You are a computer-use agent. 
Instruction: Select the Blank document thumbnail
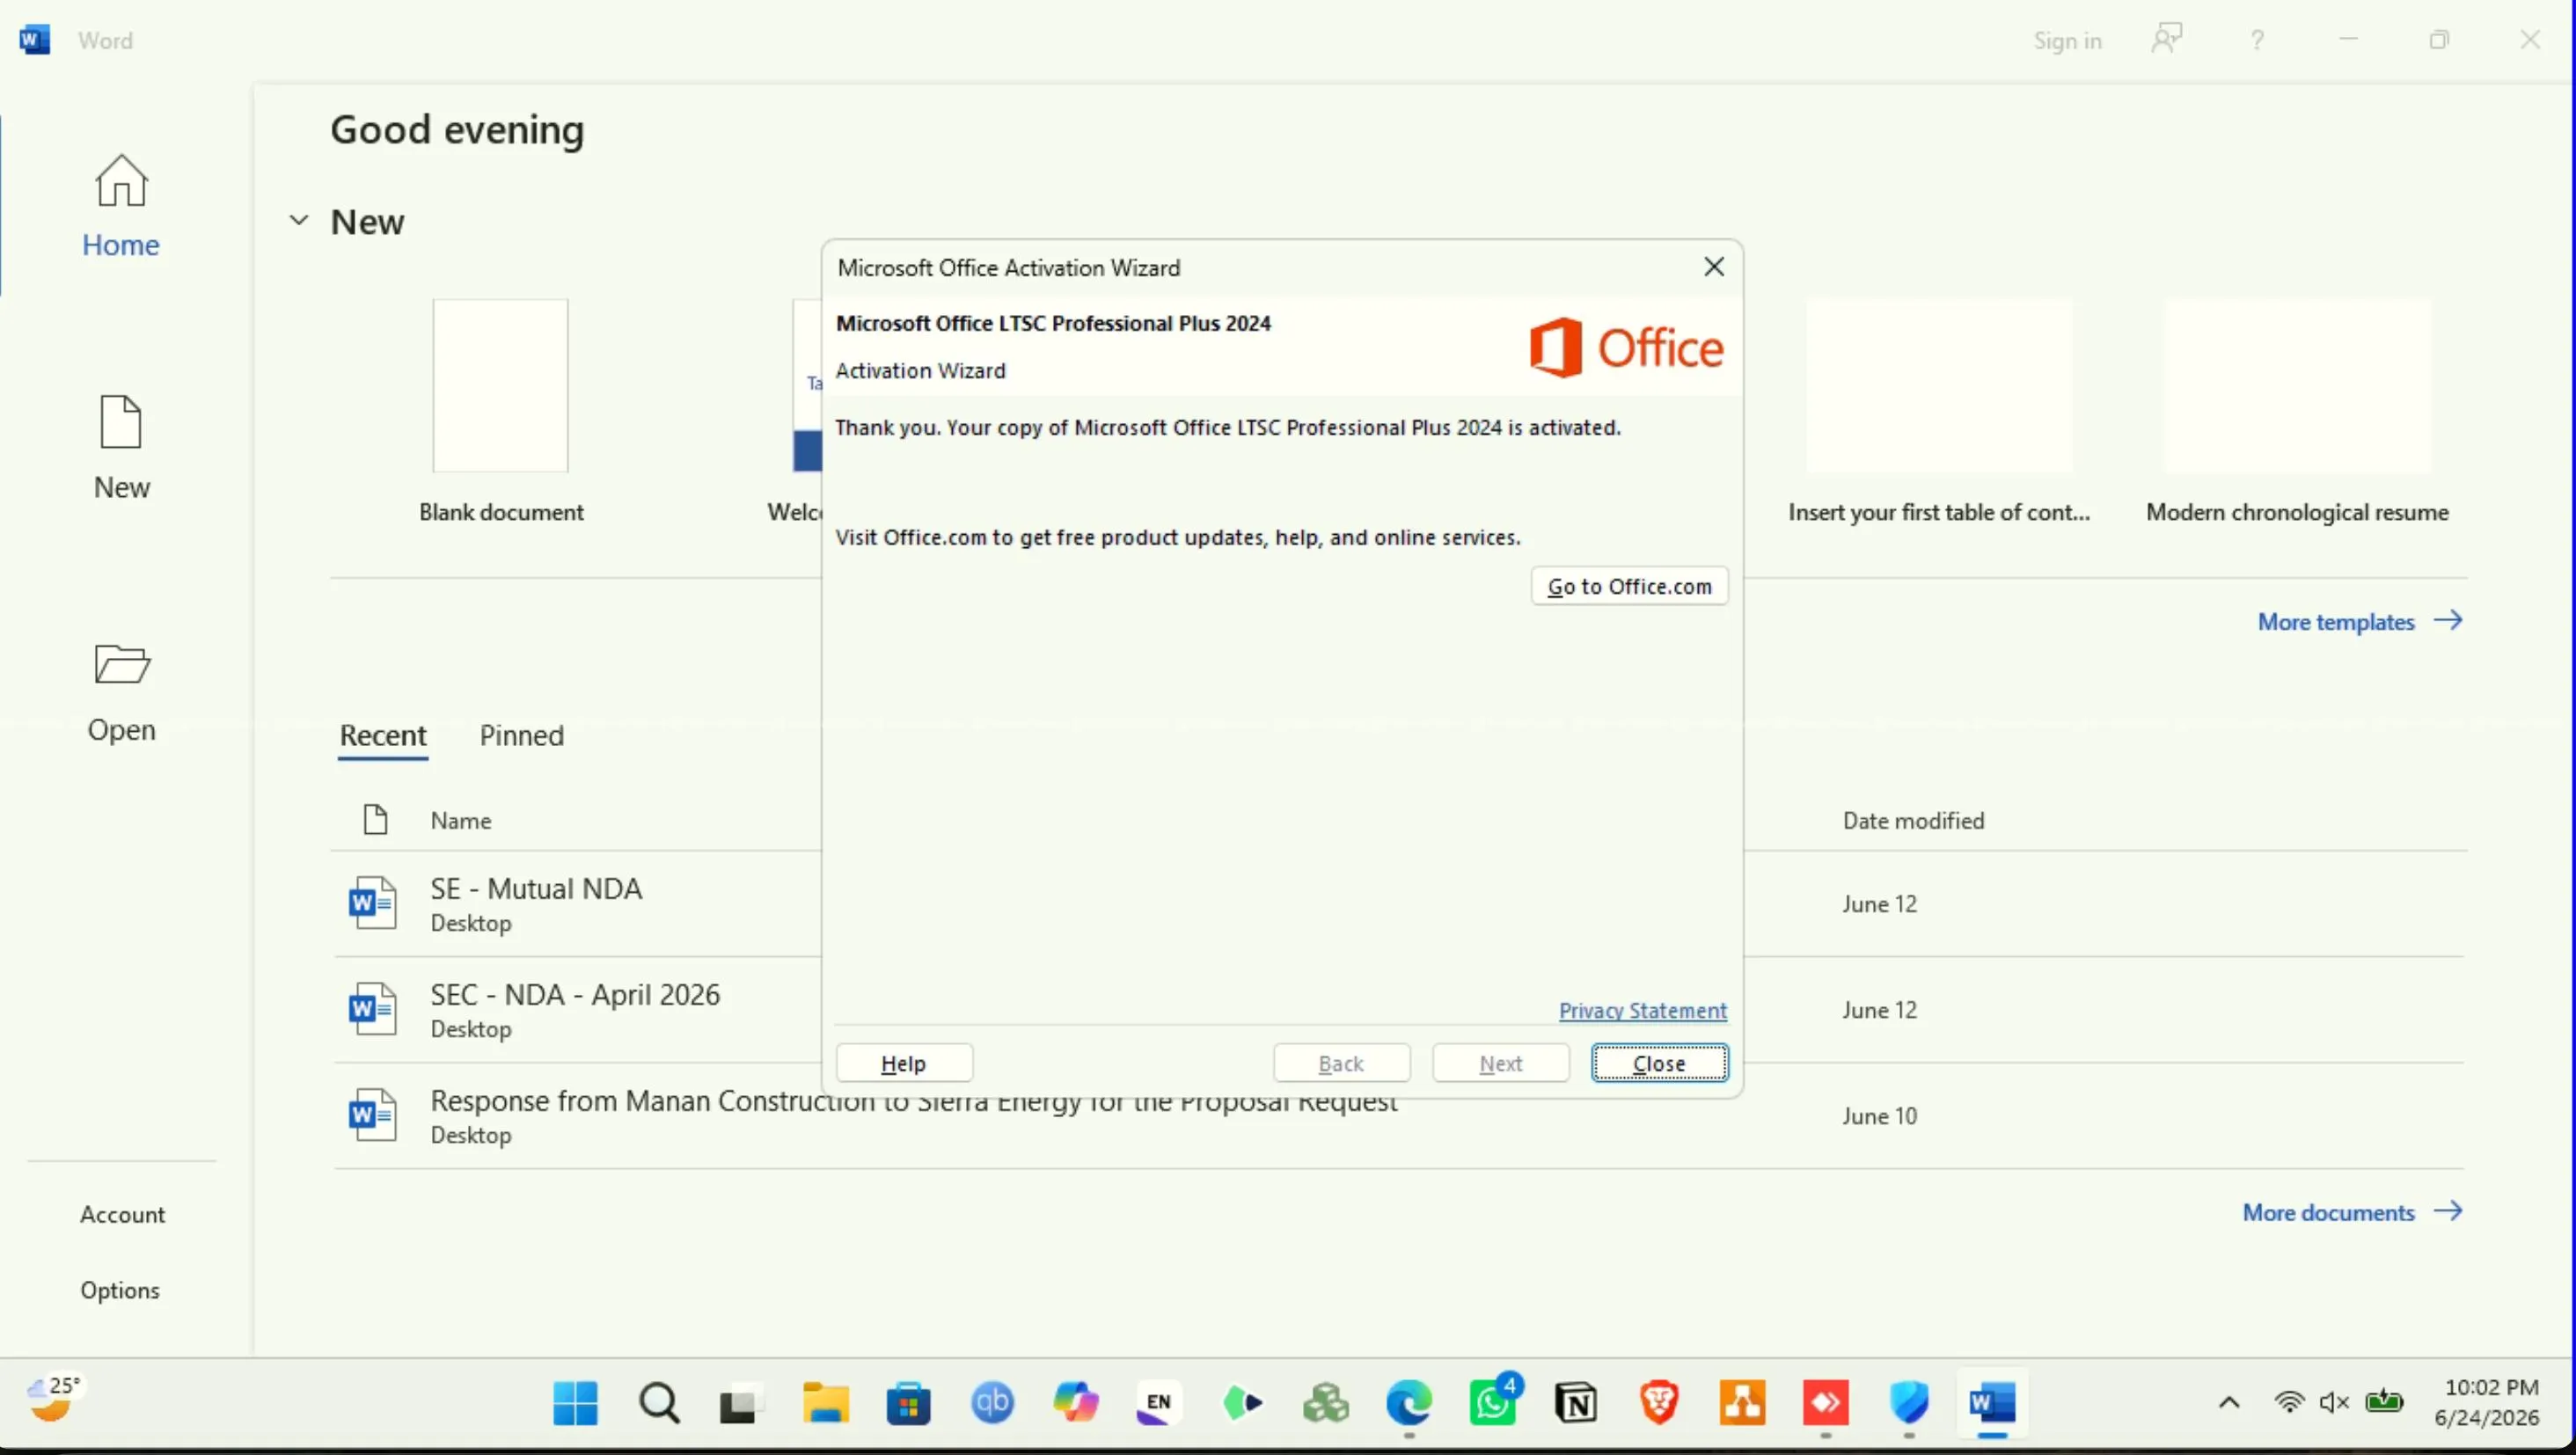[x=500, y=386]
